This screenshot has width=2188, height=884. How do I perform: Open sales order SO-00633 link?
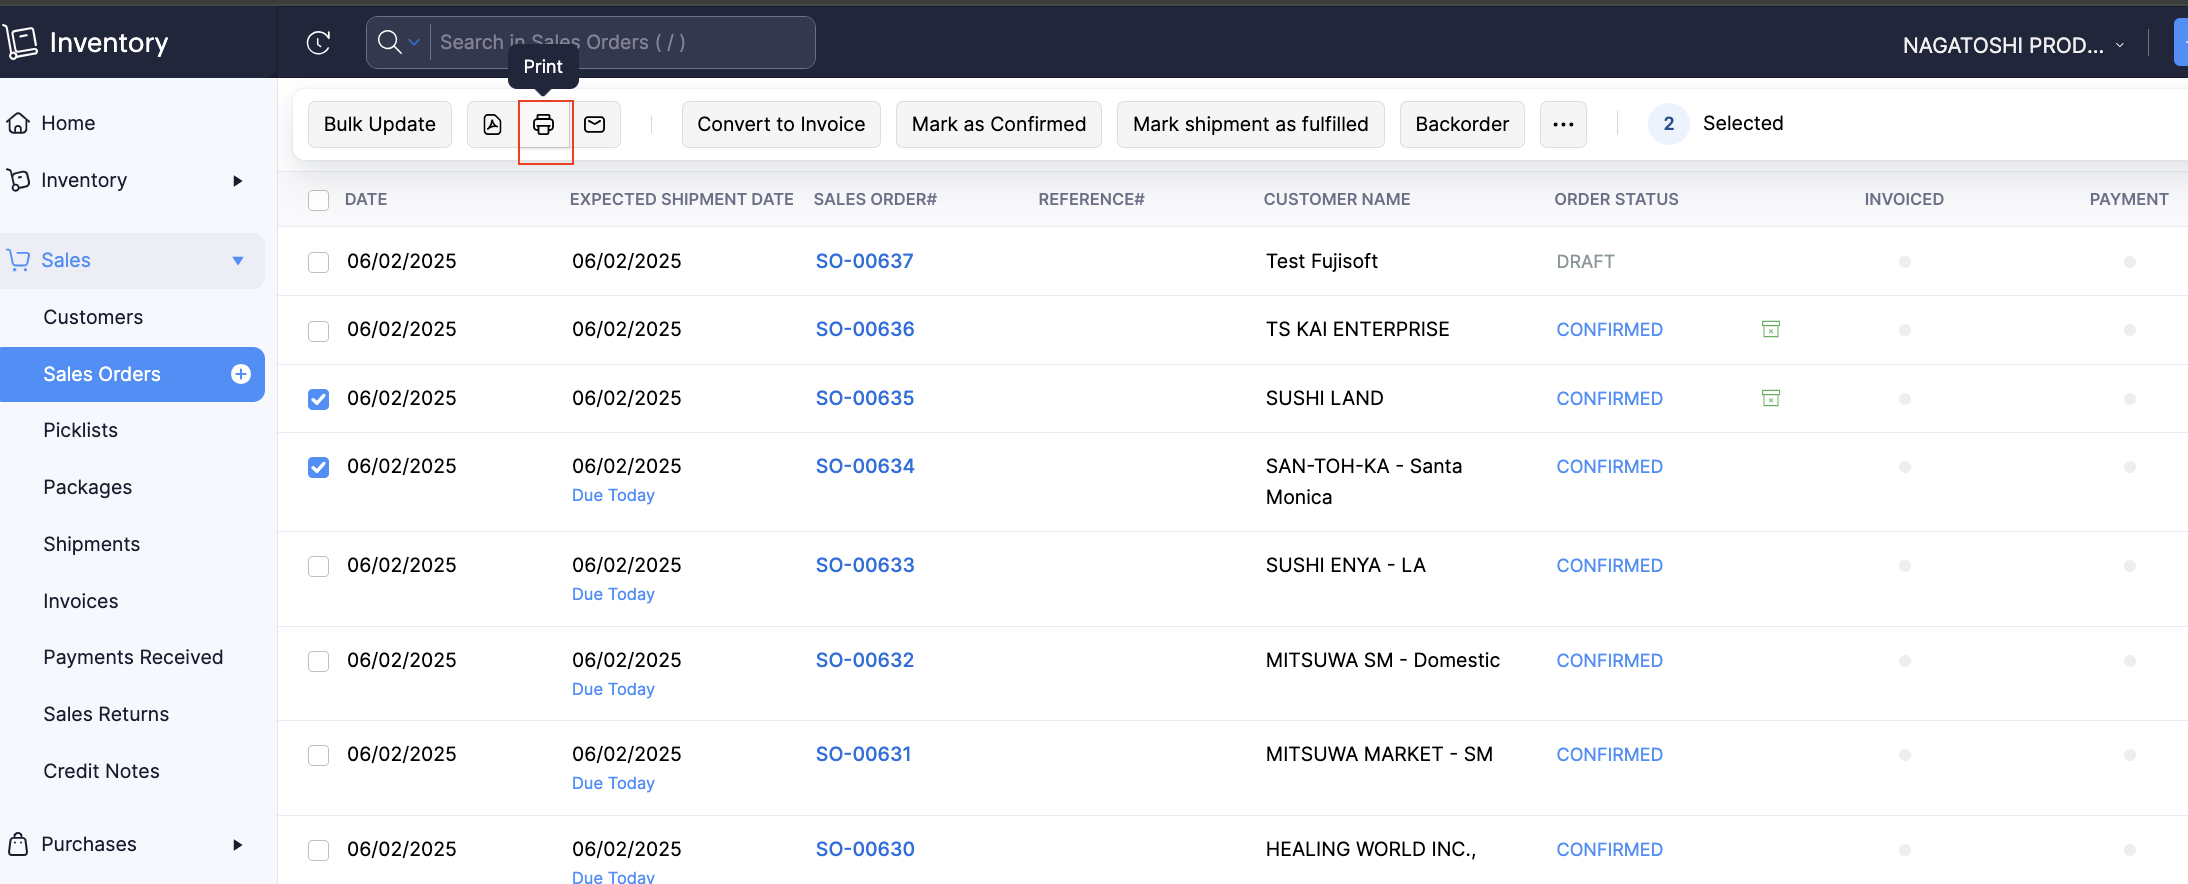864,565
